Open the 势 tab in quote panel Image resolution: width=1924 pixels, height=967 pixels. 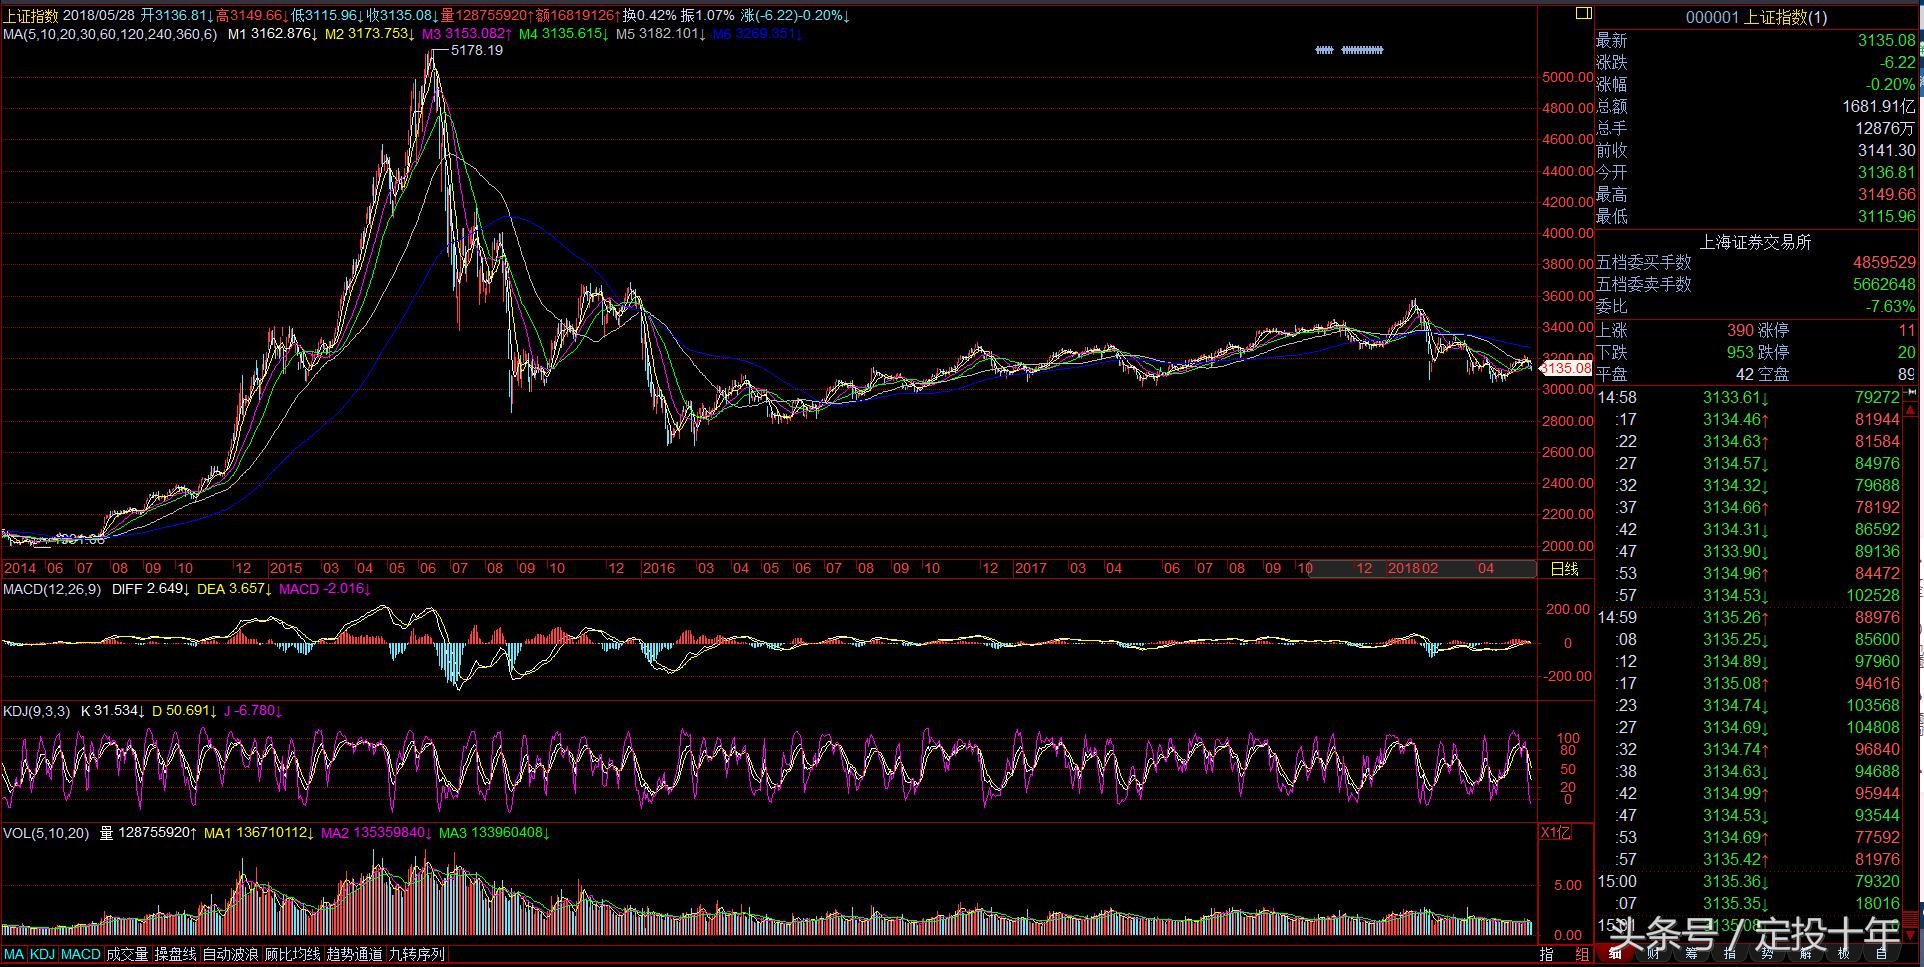tap(1767, 955)
